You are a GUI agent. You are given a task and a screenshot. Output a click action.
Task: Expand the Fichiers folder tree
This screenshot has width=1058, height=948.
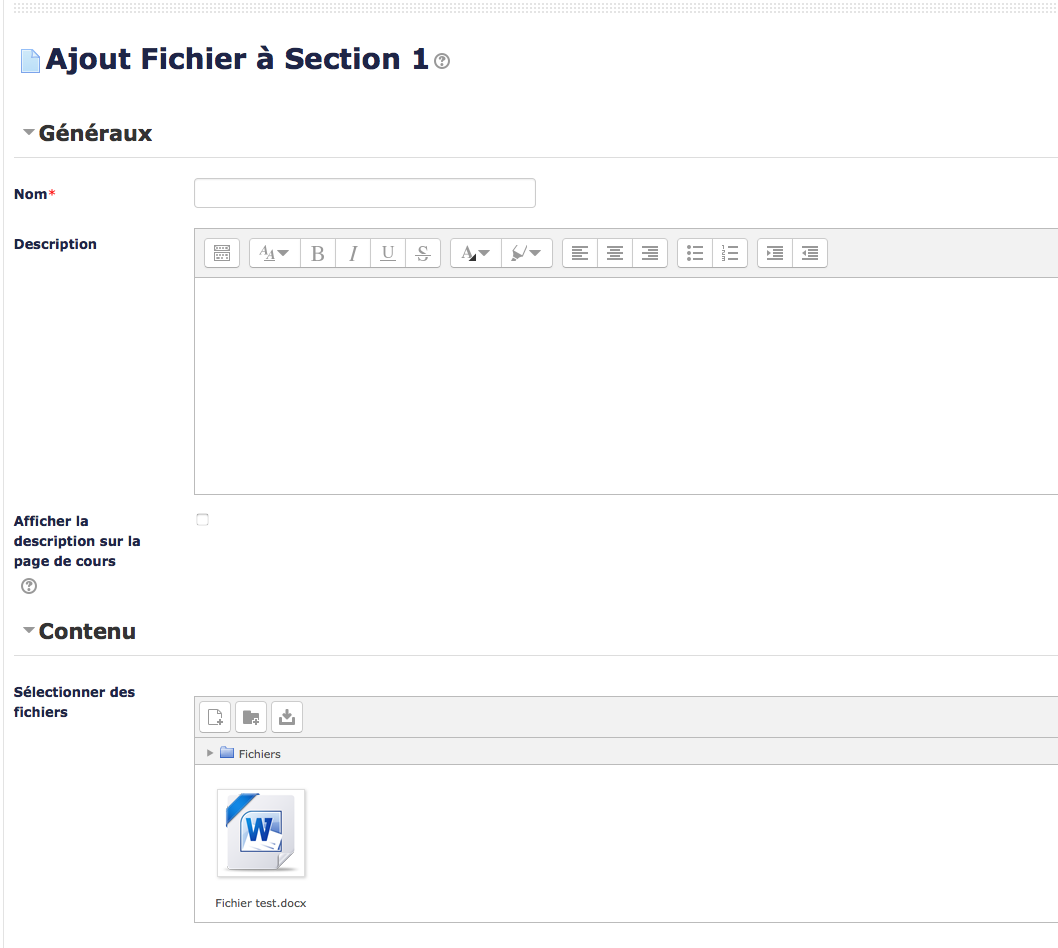tap(210, 753)
